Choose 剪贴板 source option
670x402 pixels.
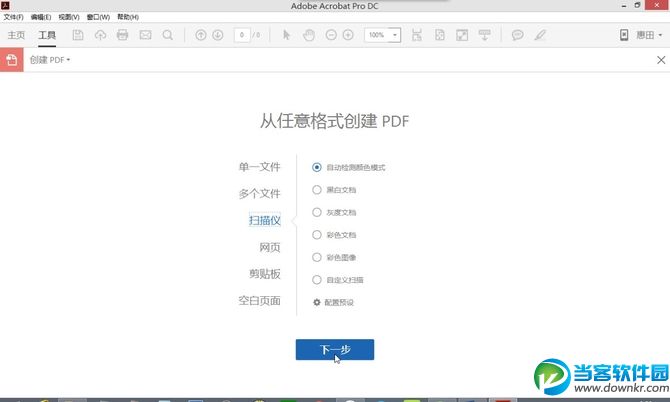click(264, 274)
